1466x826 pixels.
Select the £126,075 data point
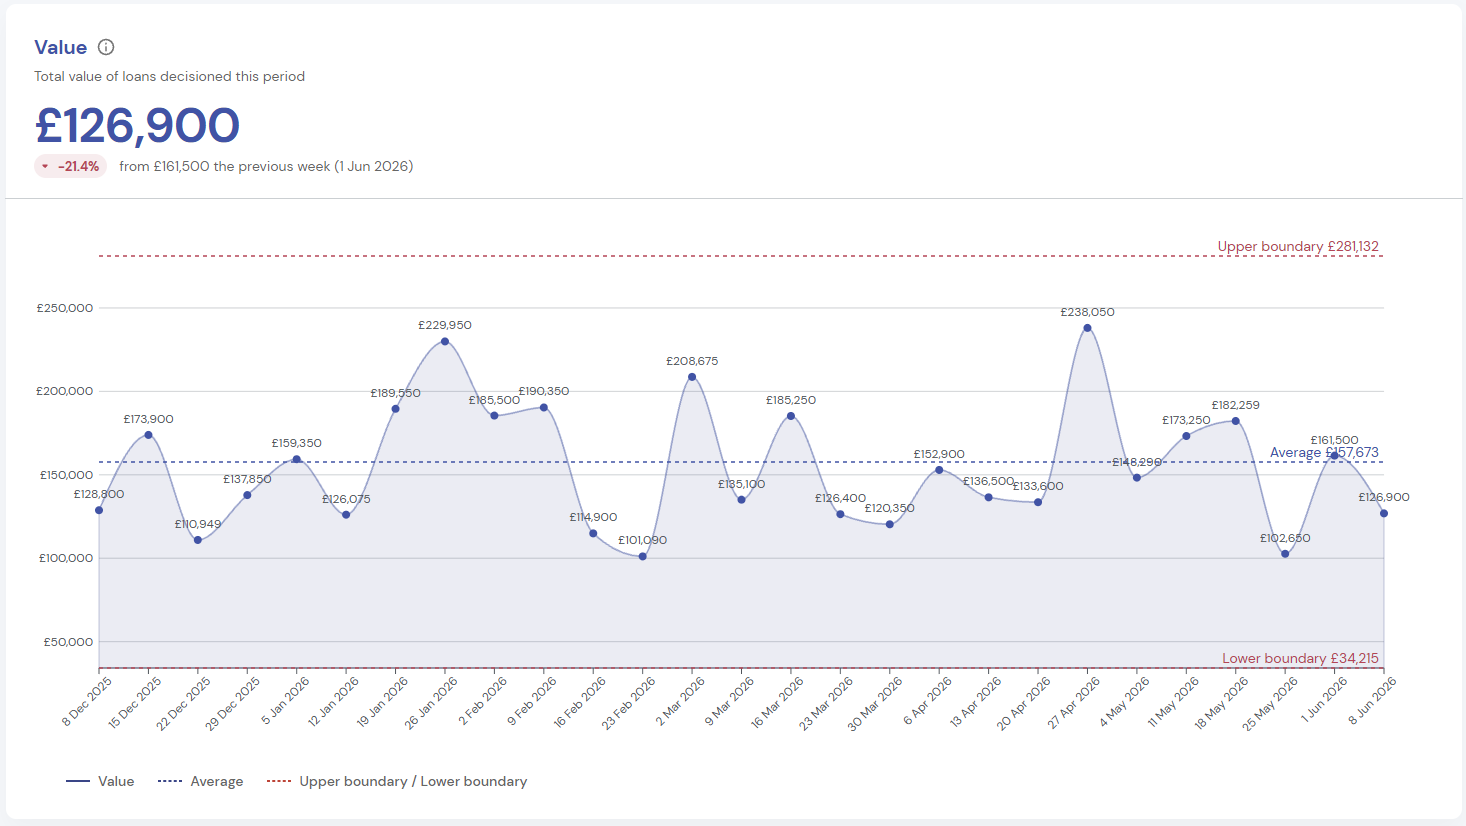pyautogui.click(x=346, y=515)
